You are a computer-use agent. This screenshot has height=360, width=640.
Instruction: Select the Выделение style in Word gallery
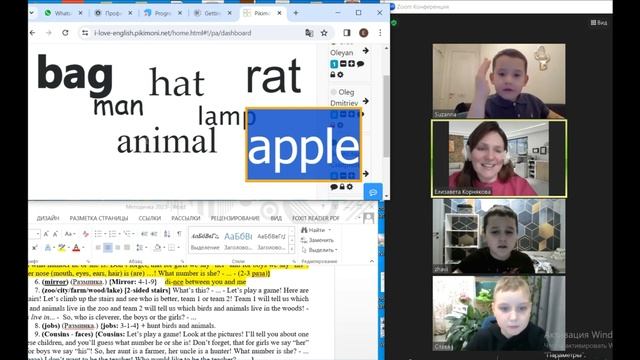(x=205, y=241)
